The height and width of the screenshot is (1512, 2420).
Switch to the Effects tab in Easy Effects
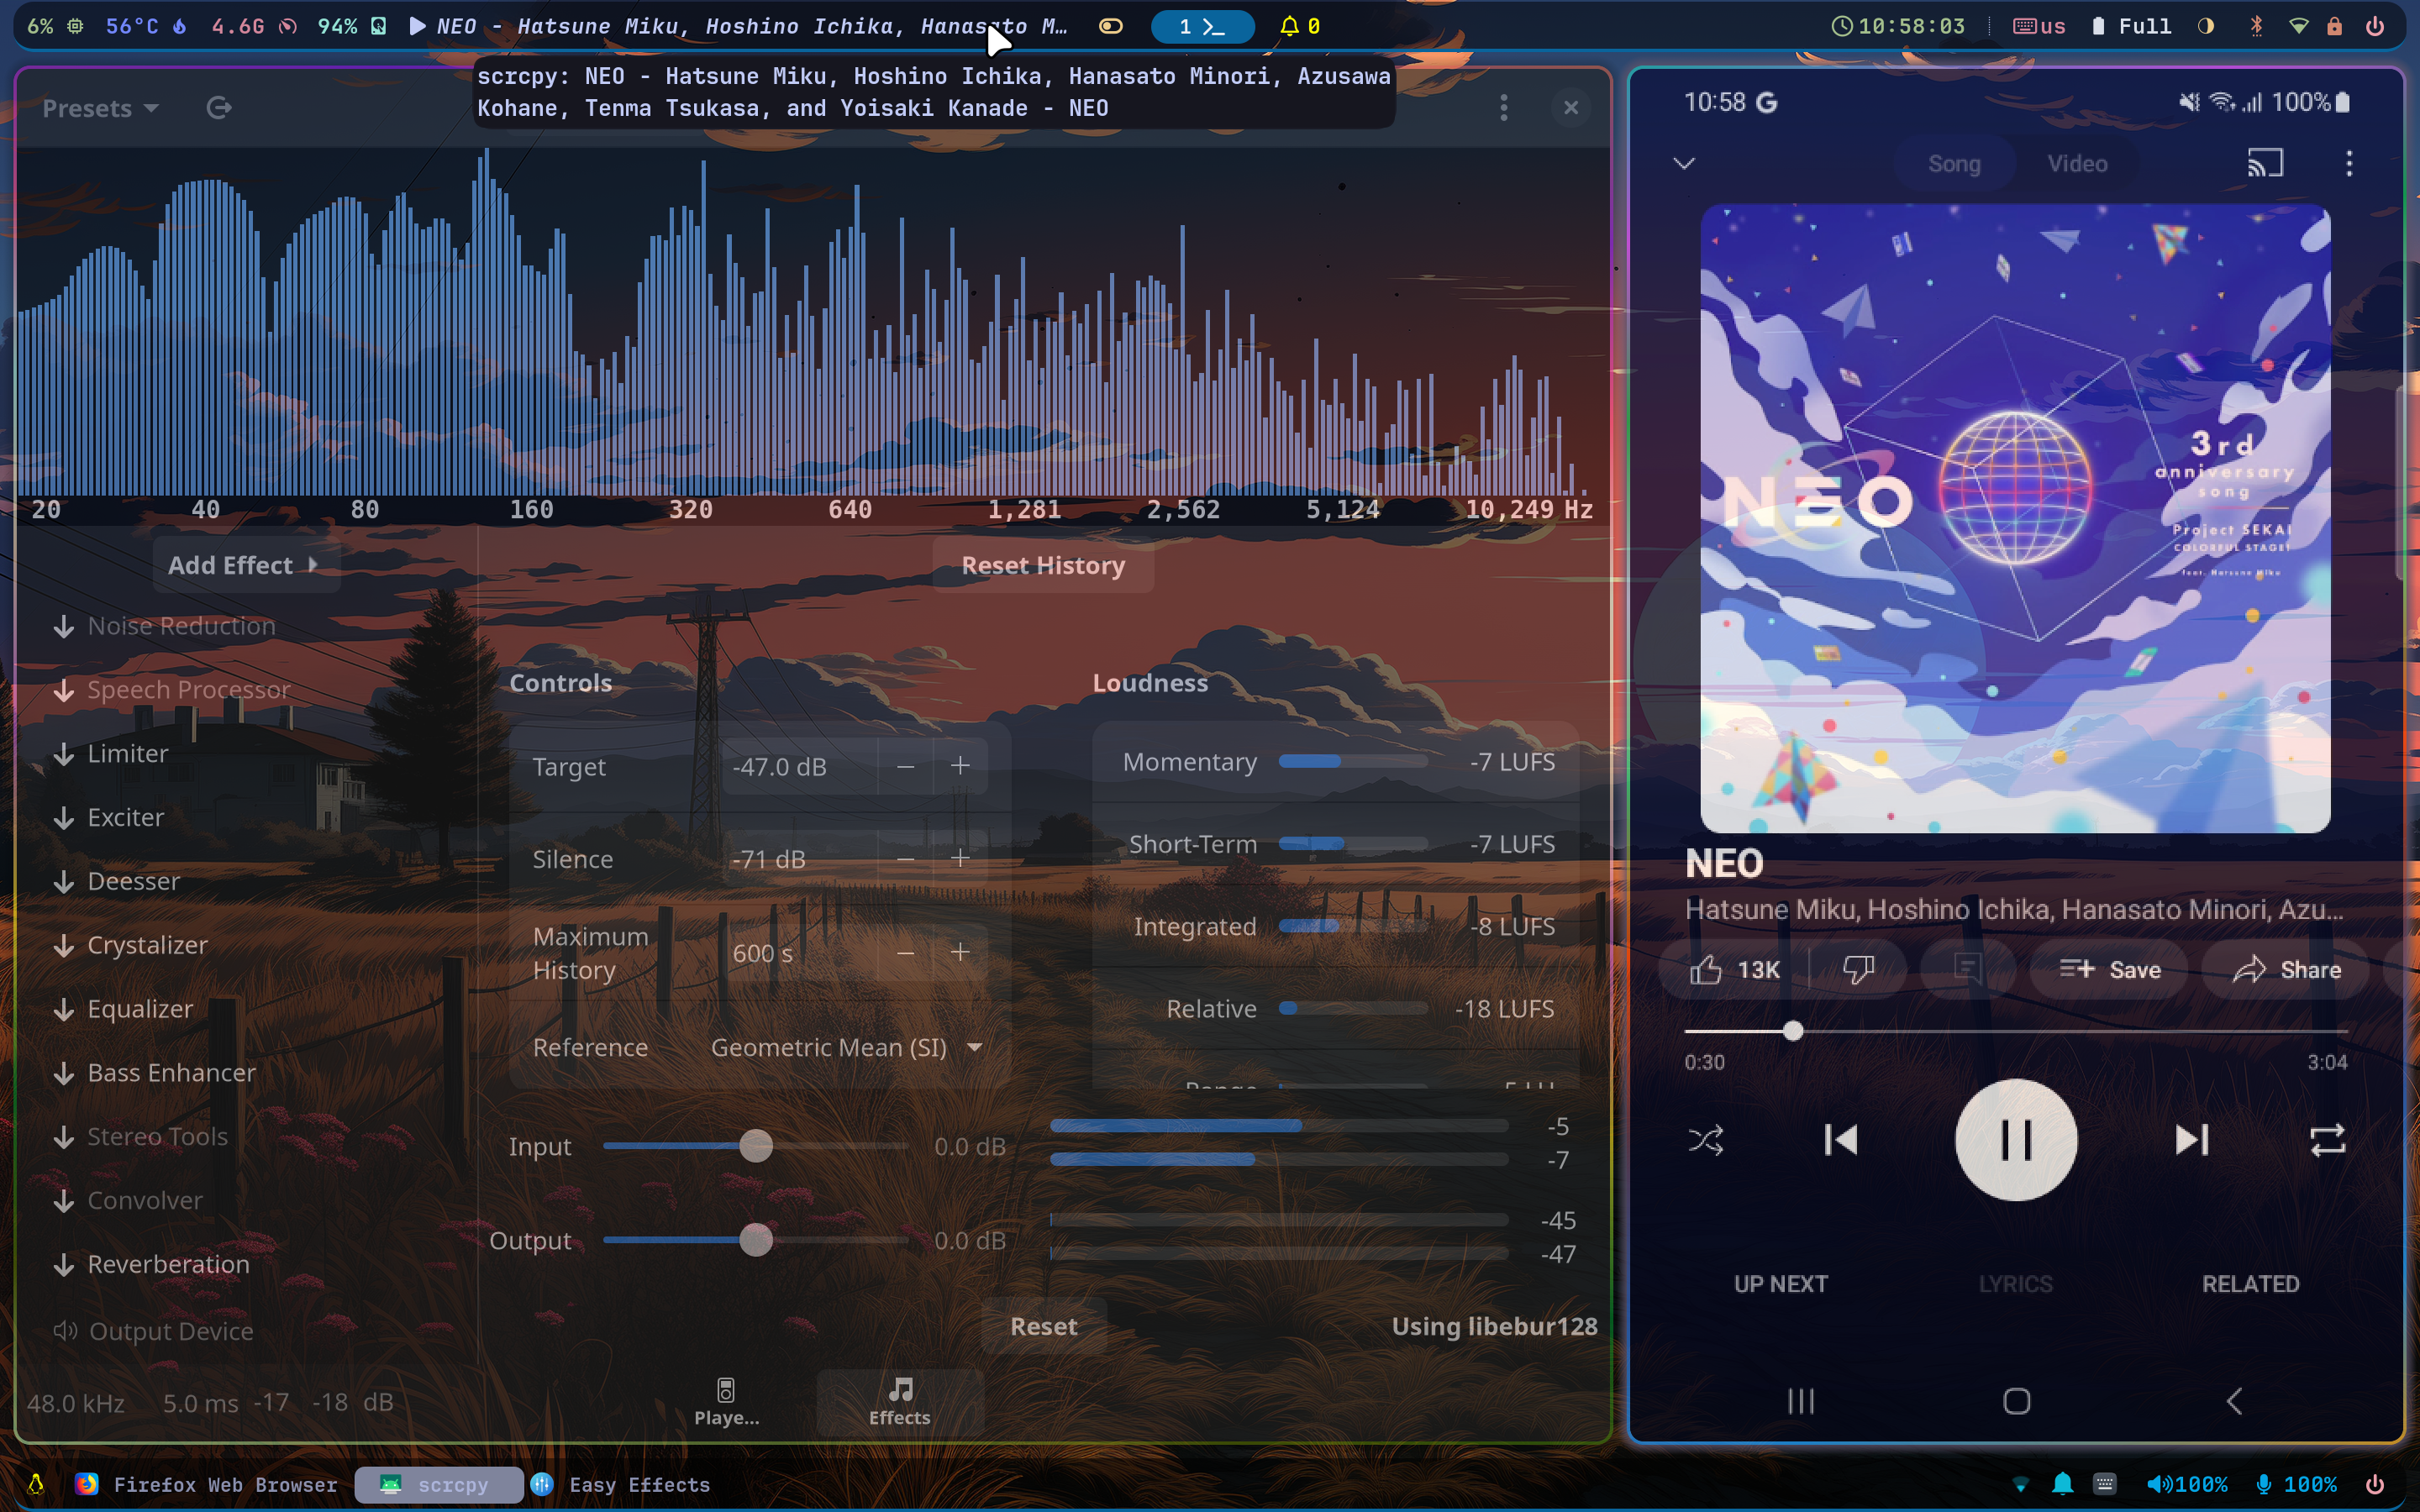pyautogui.click(x=900, y=1402)
